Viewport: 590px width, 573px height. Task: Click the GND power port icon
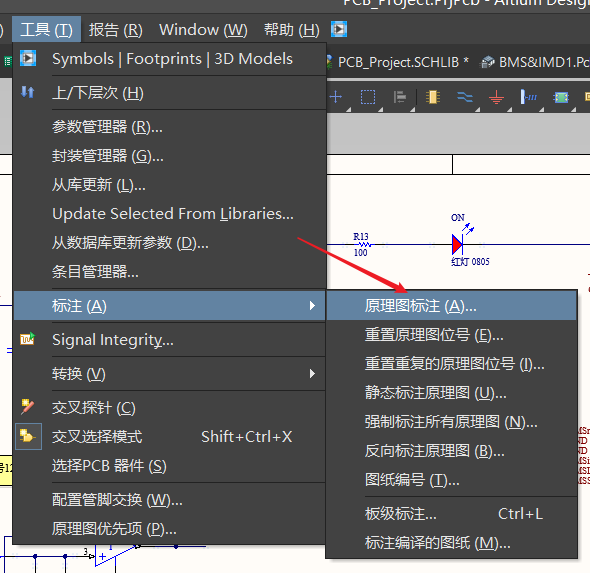496,97
